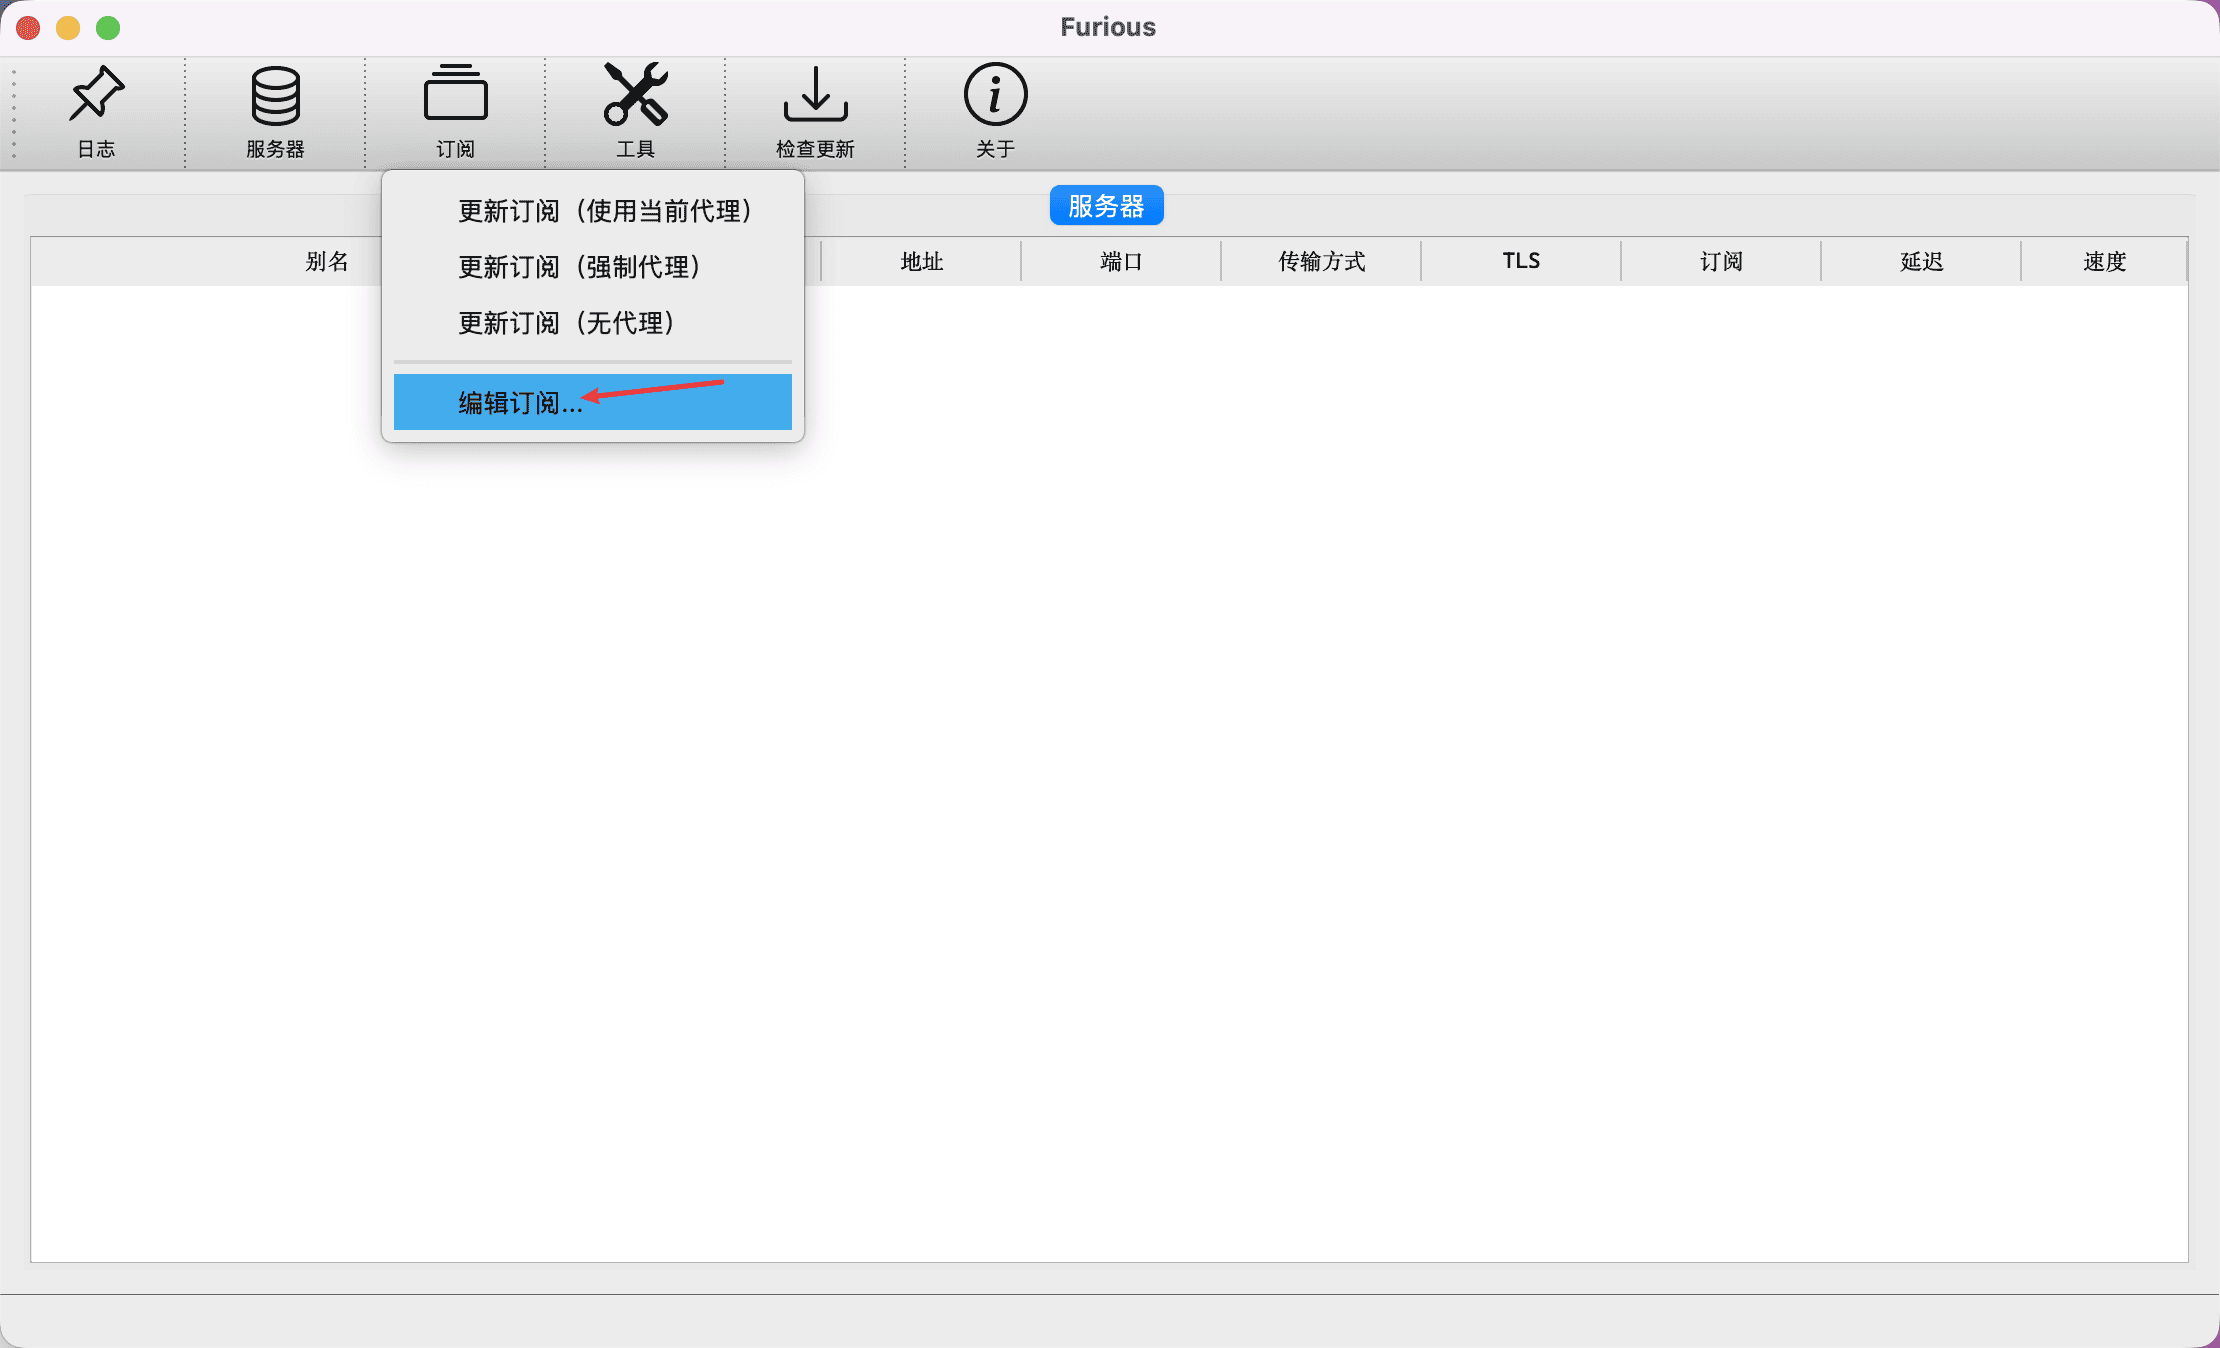Sort servers by 速度 column
2220x1348 pixels.
coord(2104,262)
